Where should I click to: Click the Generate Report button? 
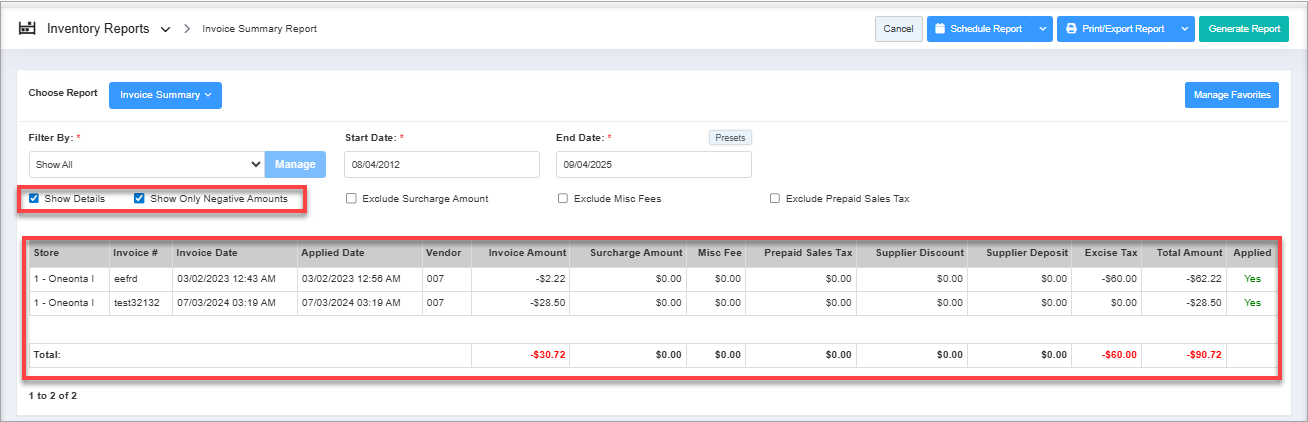[x=1244, y=29]
